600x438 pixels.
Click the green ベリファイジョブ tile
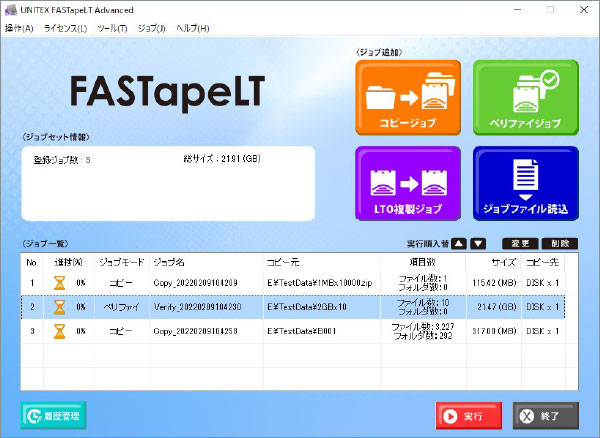[525, 97]
